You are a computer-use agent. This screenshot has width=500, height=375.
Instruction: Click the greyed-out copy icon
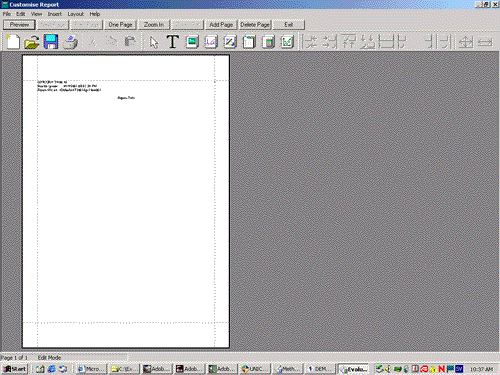pos(111,42)
